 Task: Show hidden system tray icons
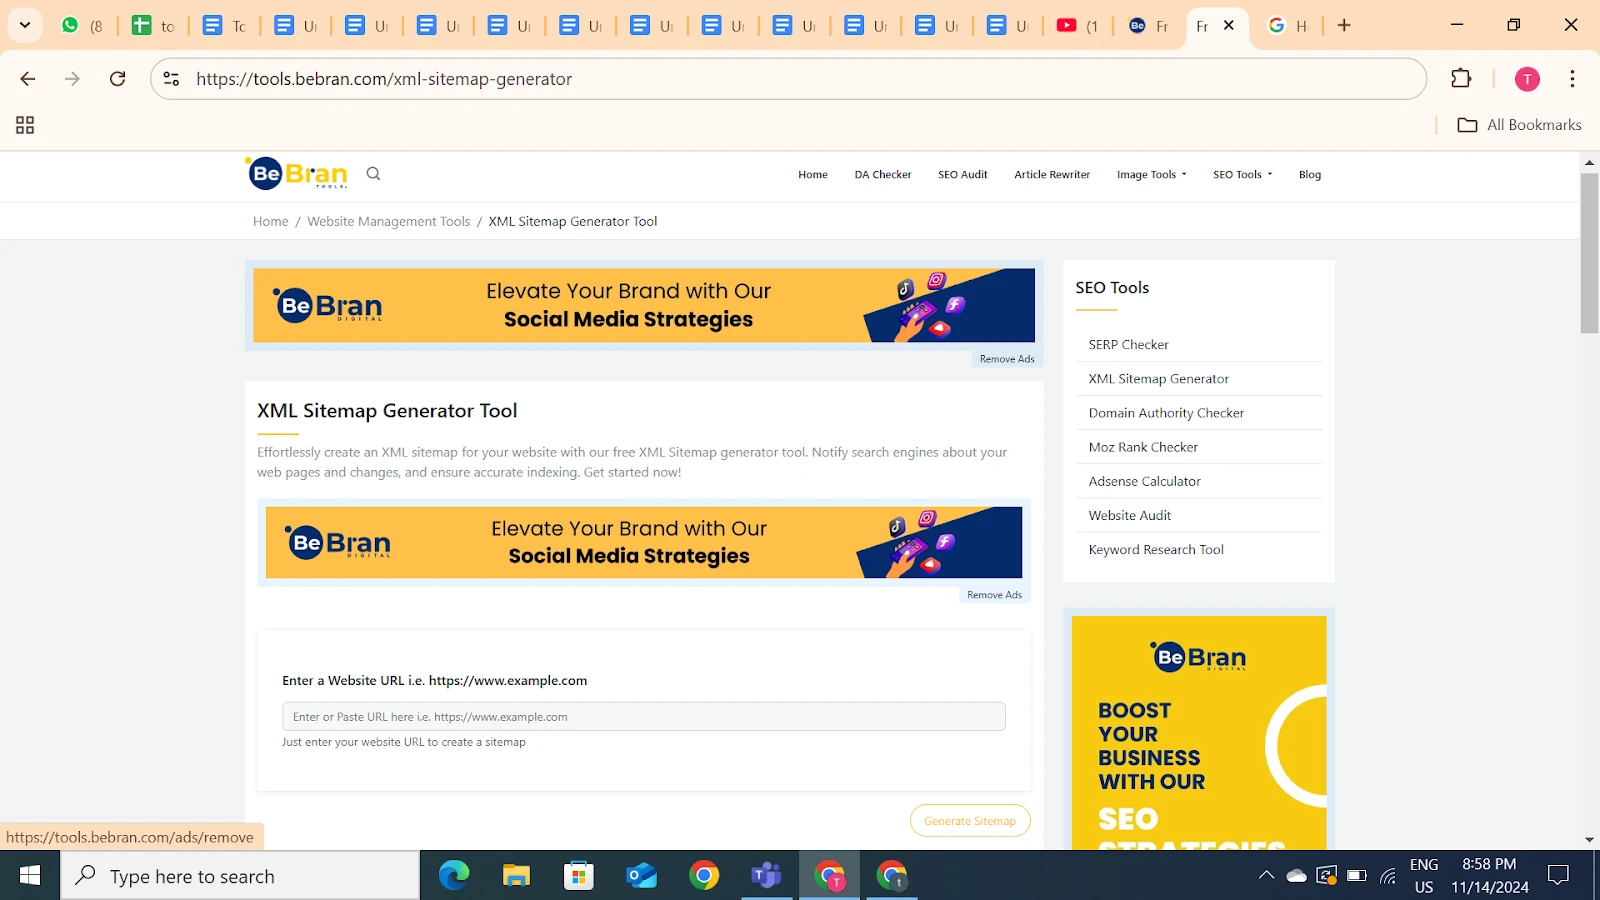[x=1266, y=876]
